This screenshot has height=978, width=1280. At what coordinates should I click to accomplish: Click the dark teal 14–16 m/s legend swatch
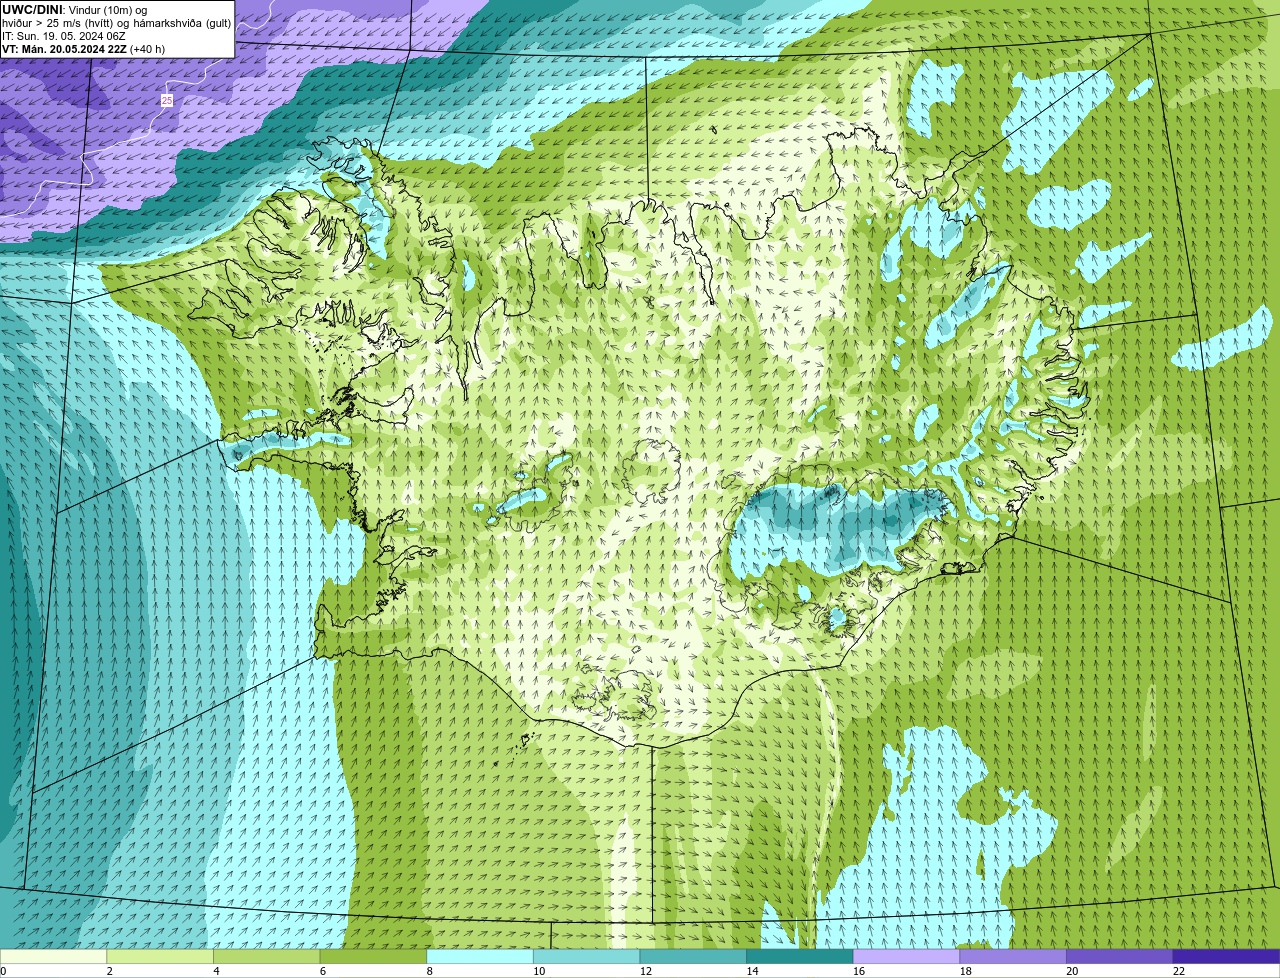click(800, 956)
